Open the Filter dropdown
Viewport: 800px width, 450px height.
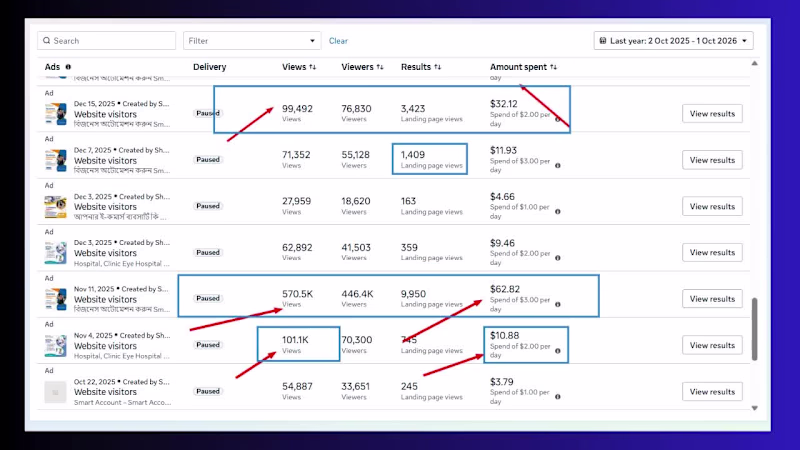point(252,41)
